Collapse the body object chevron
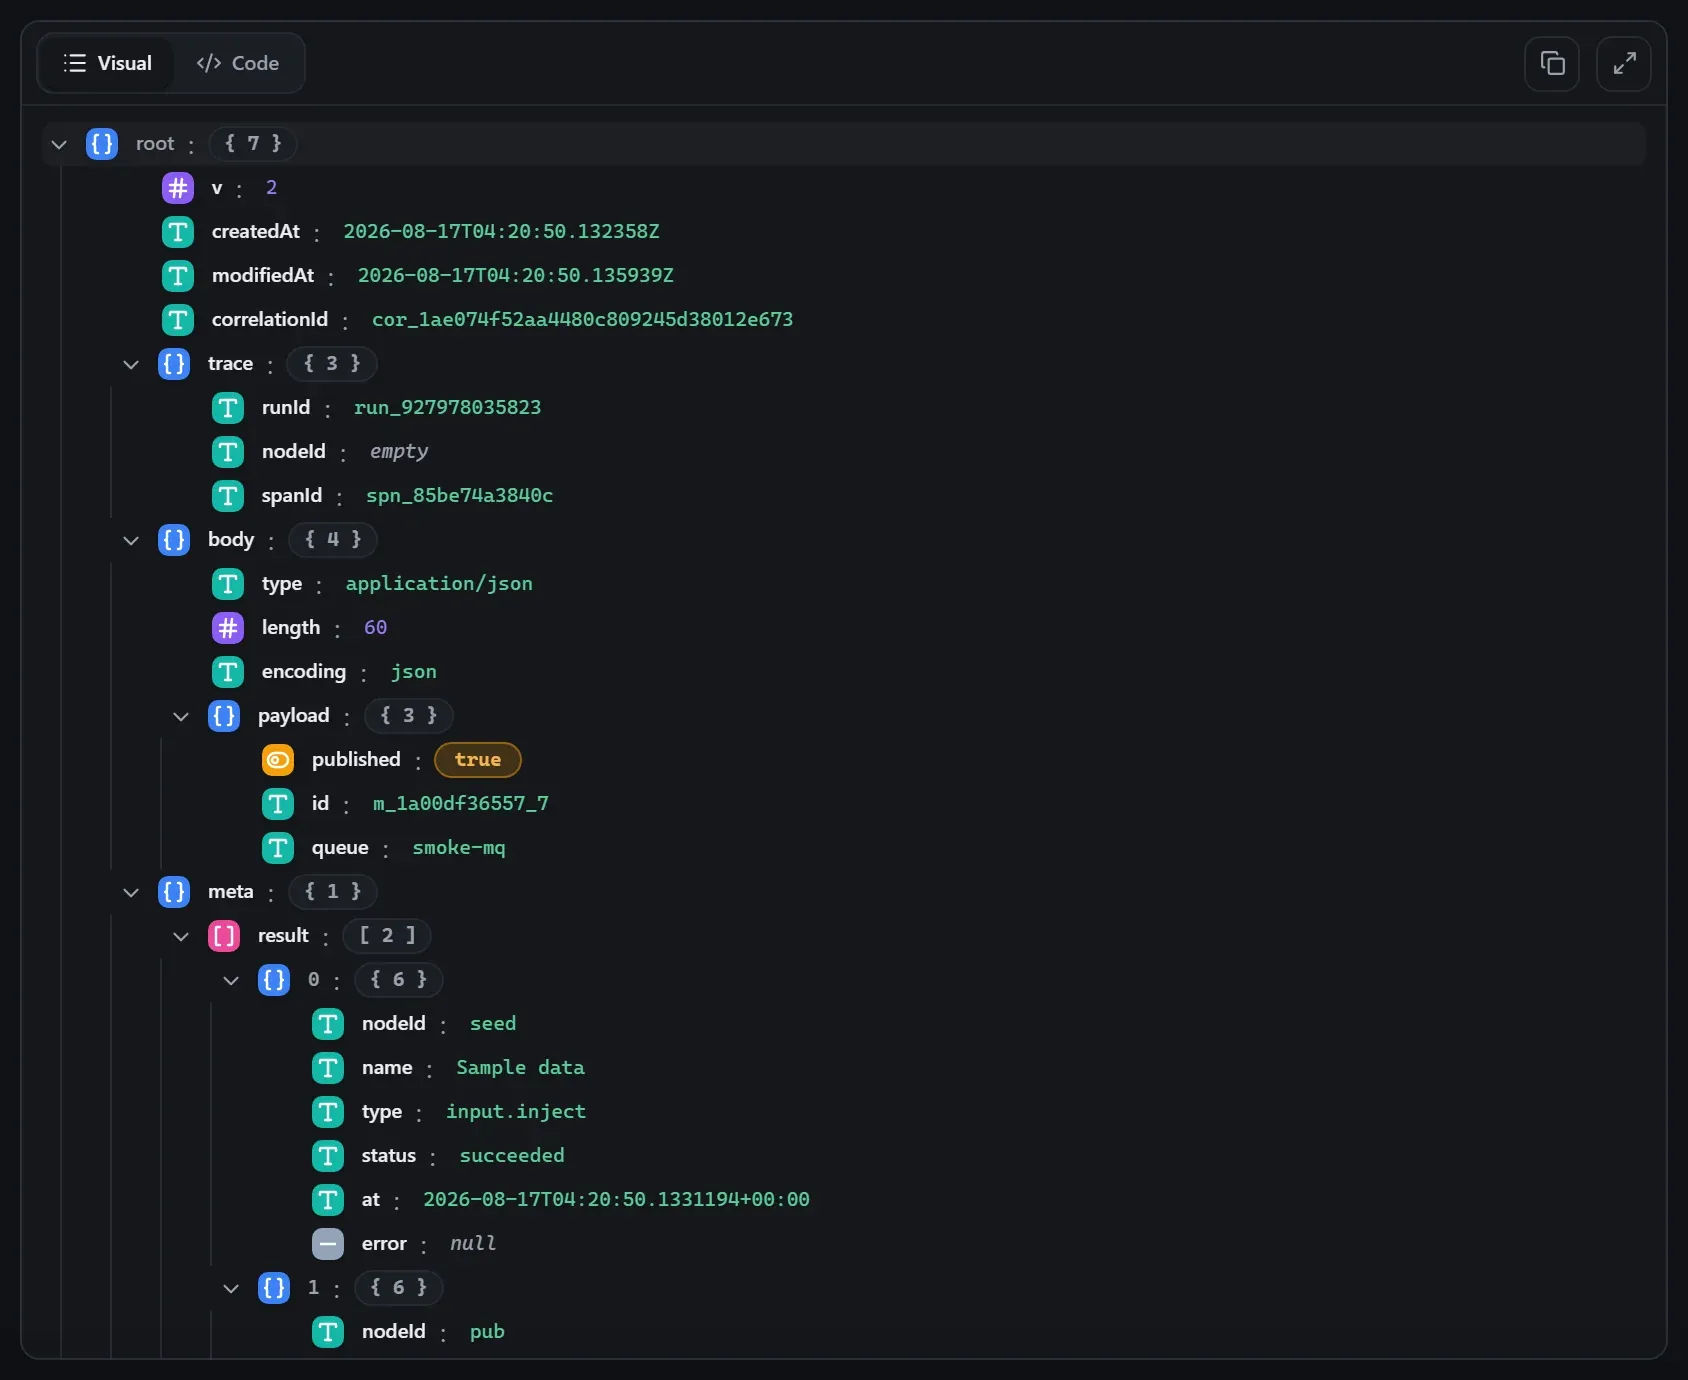 coord(131,540)
